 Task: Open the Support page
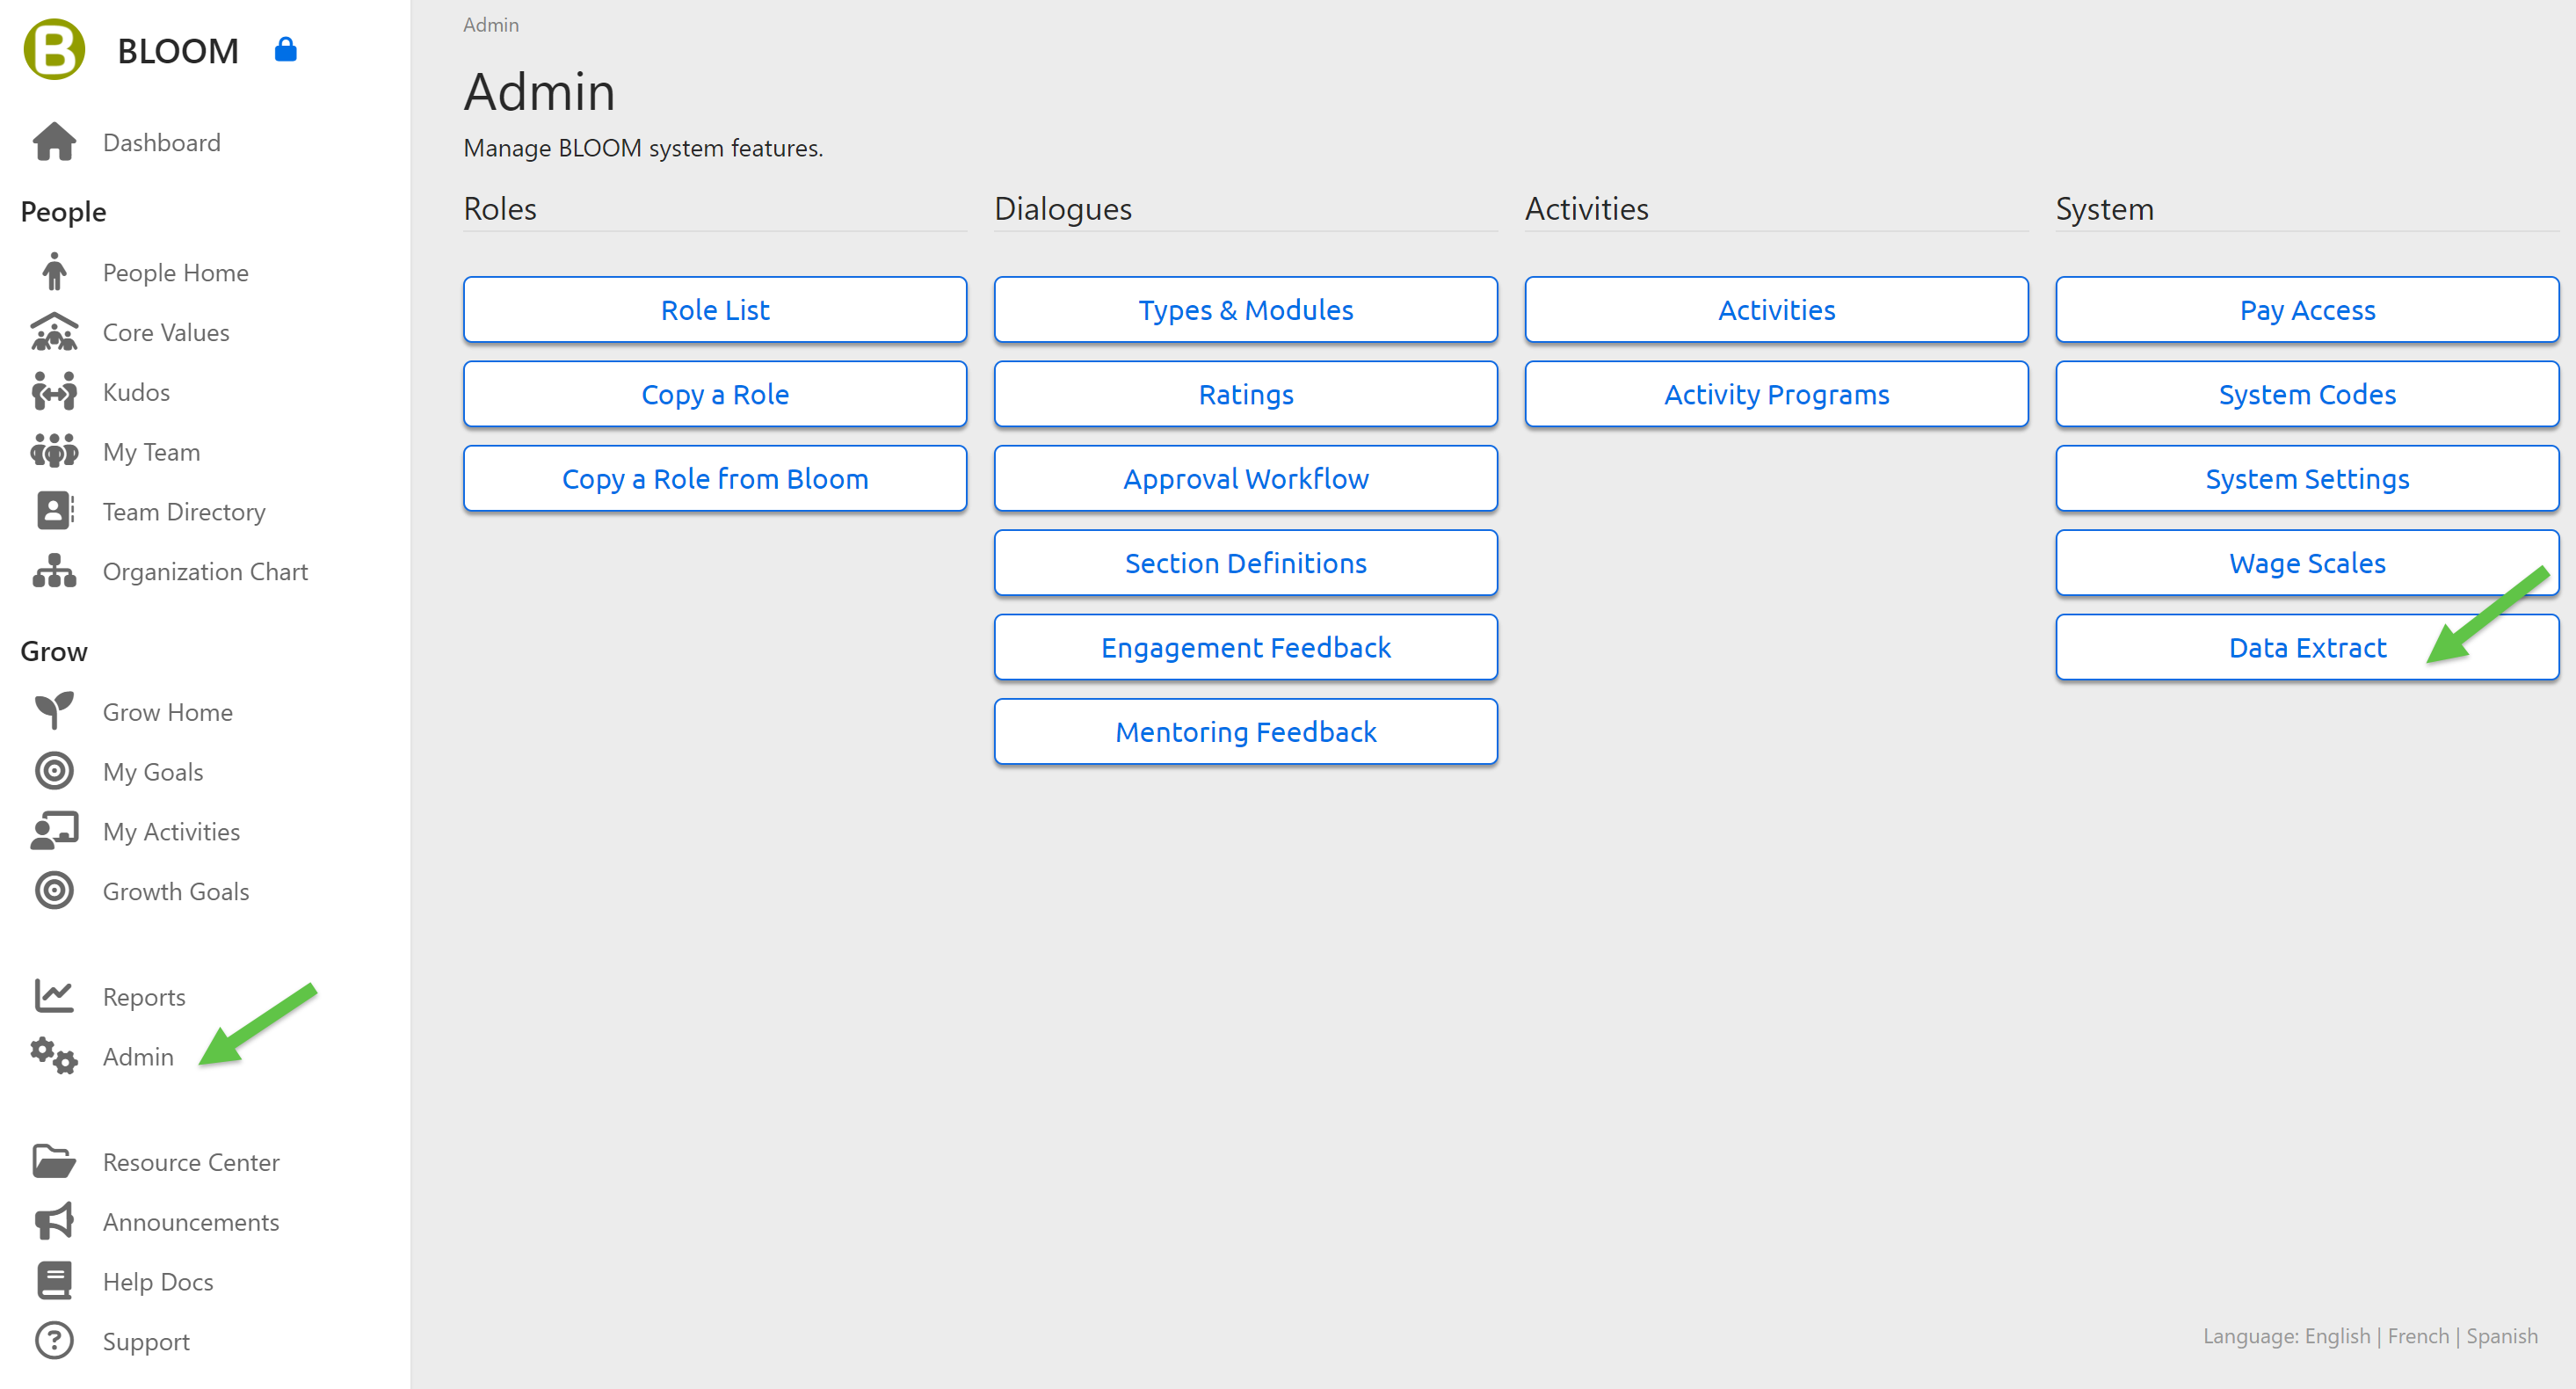[146, 1341]
